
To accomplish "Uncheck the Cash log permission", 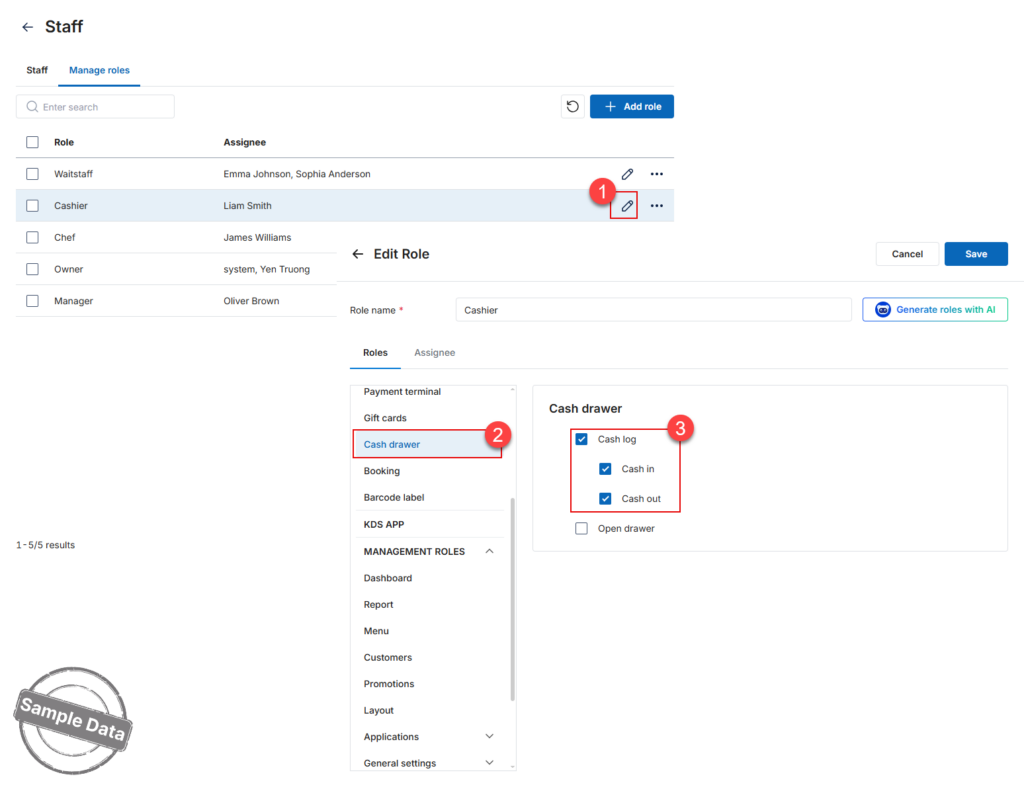I will coord(581,439).
